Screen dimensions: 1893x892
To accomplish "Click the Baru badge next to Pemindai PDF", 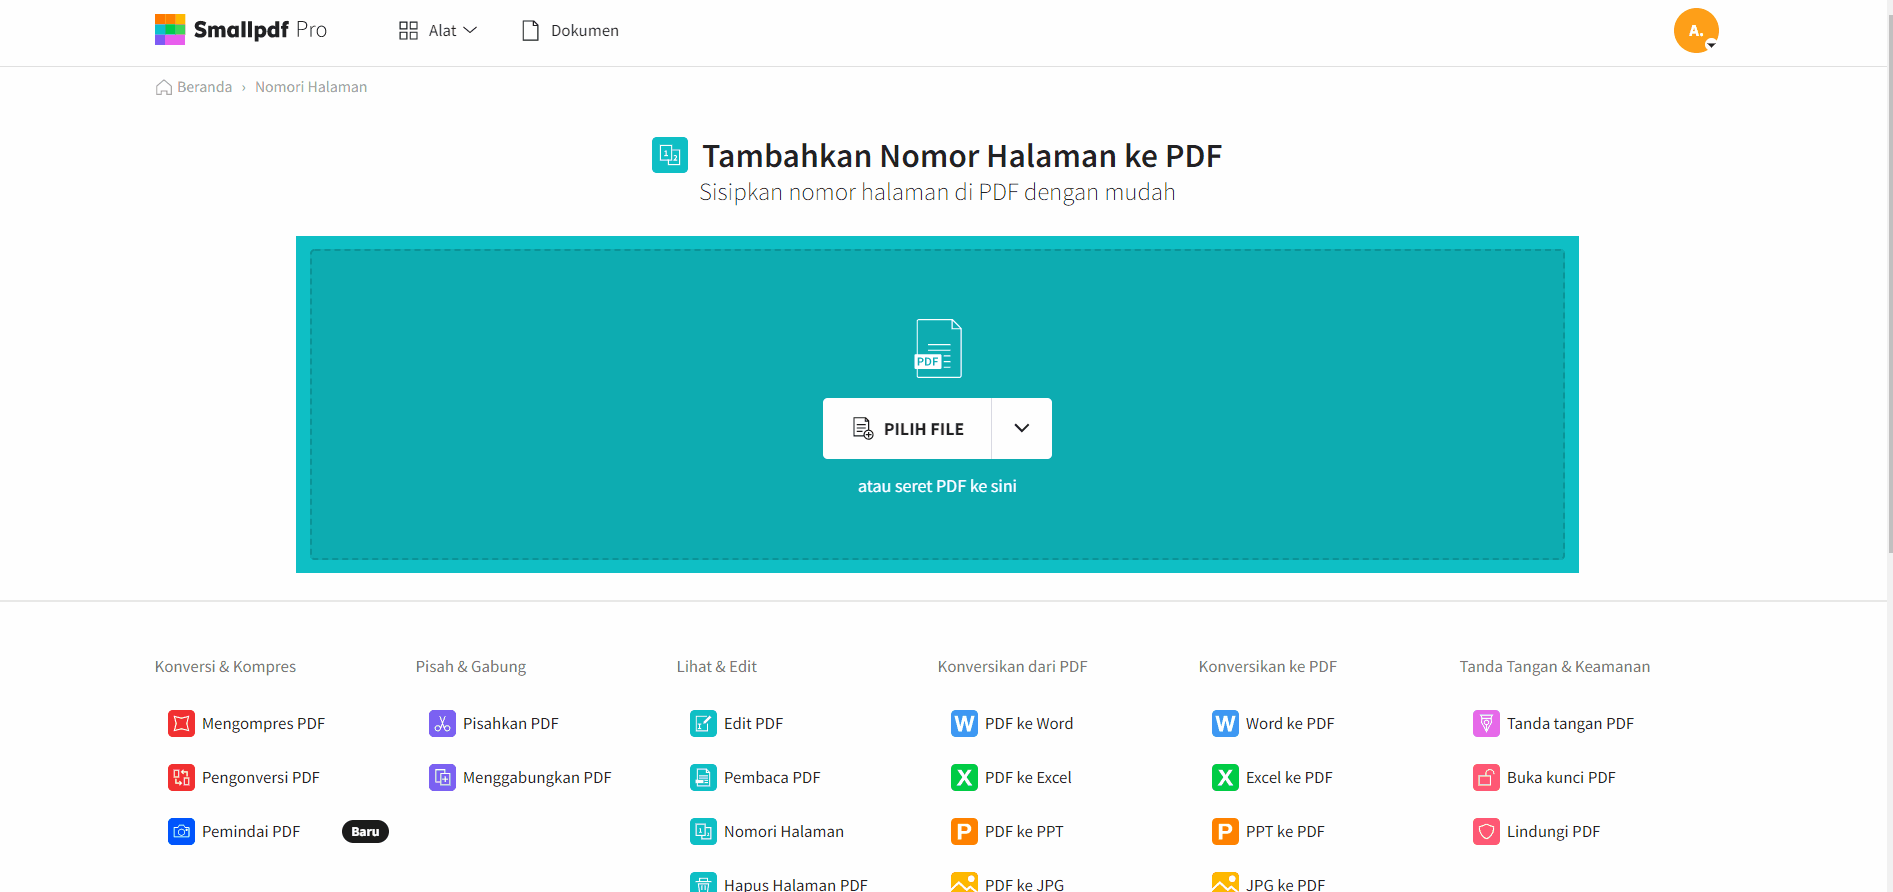I will point(365,831).
